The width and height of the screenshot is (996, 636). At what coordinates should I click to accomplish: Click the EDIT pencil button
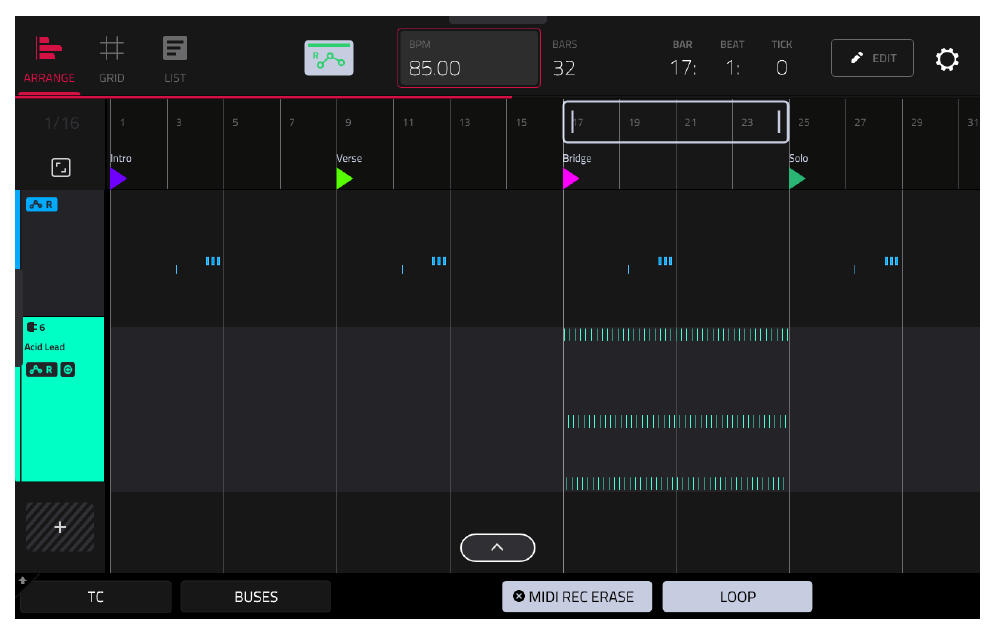click(x=872, y=58)
